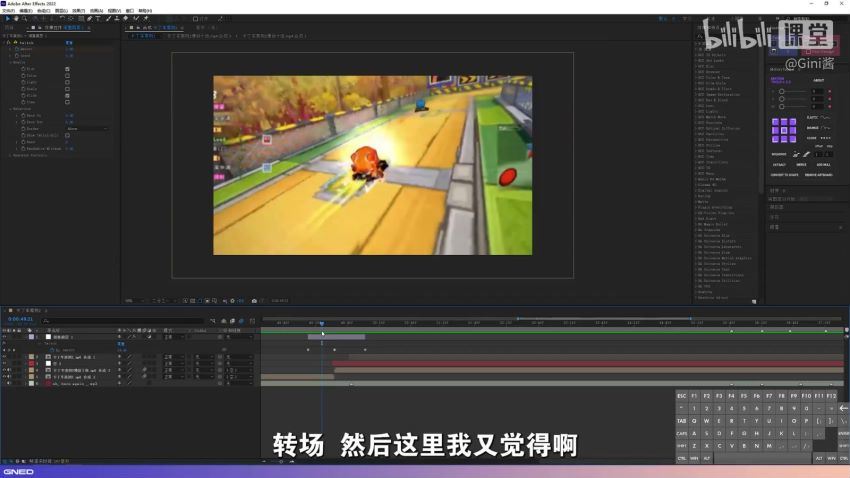Click the ABOUT button in Motion panel
850x478 pixels.
tap(819, 80)
